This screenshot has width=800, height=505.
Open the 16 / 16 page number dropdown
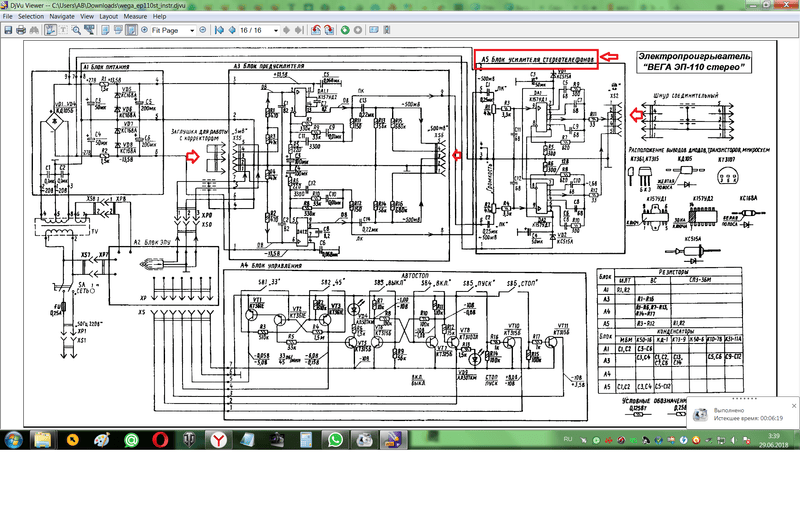click(276, 31)
